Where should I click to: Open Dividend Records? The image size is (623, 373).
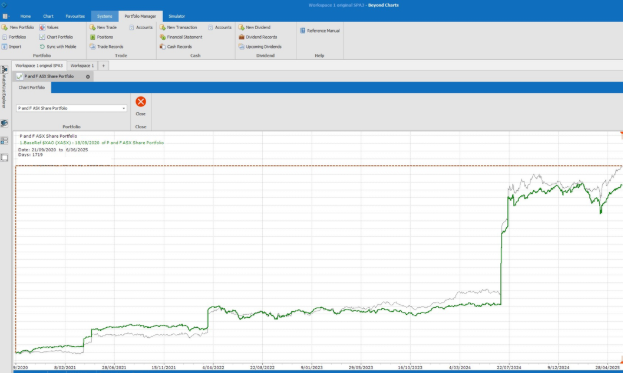[258, 37]
